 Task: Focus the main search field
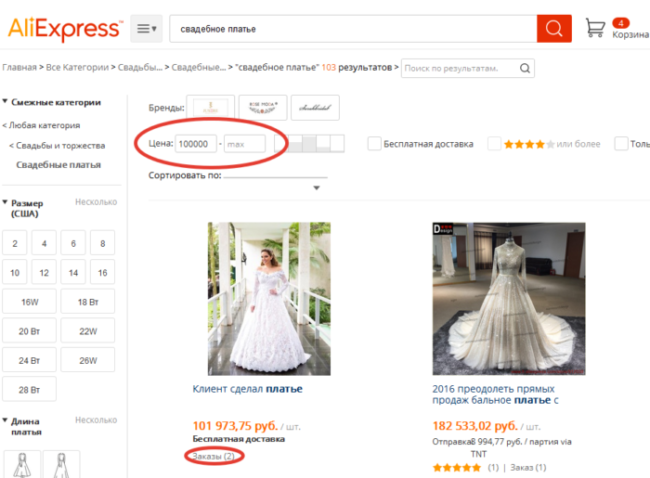(x=353, y=29)
